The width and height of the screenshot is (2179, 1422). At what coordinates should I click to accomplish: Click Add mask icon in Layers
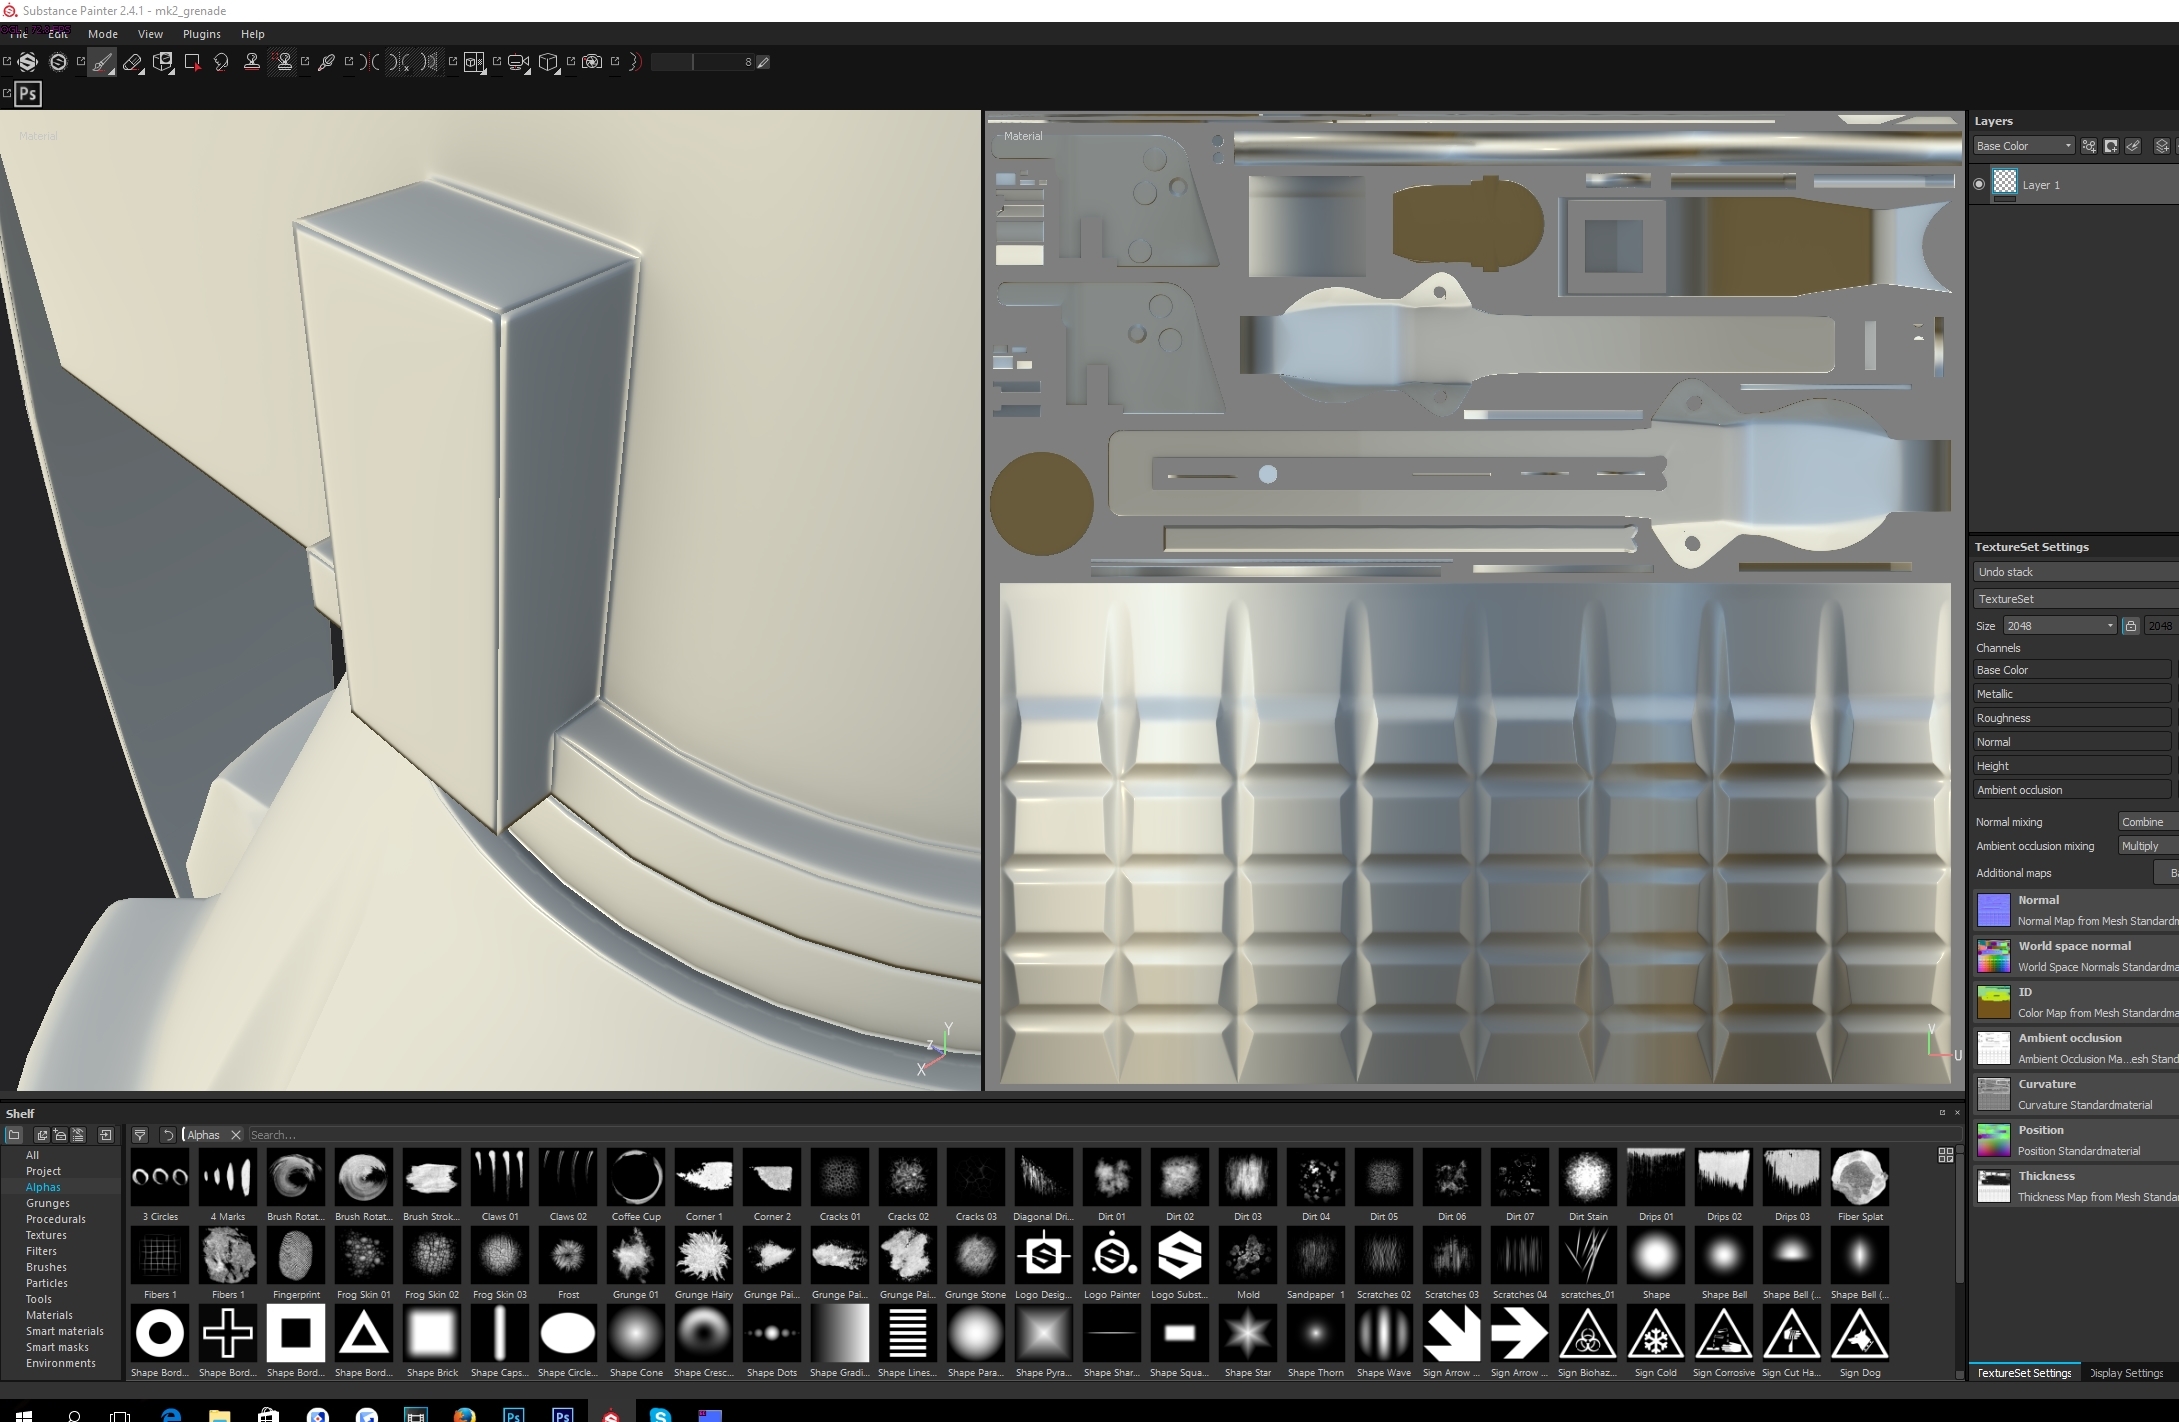coord(2111,146)
